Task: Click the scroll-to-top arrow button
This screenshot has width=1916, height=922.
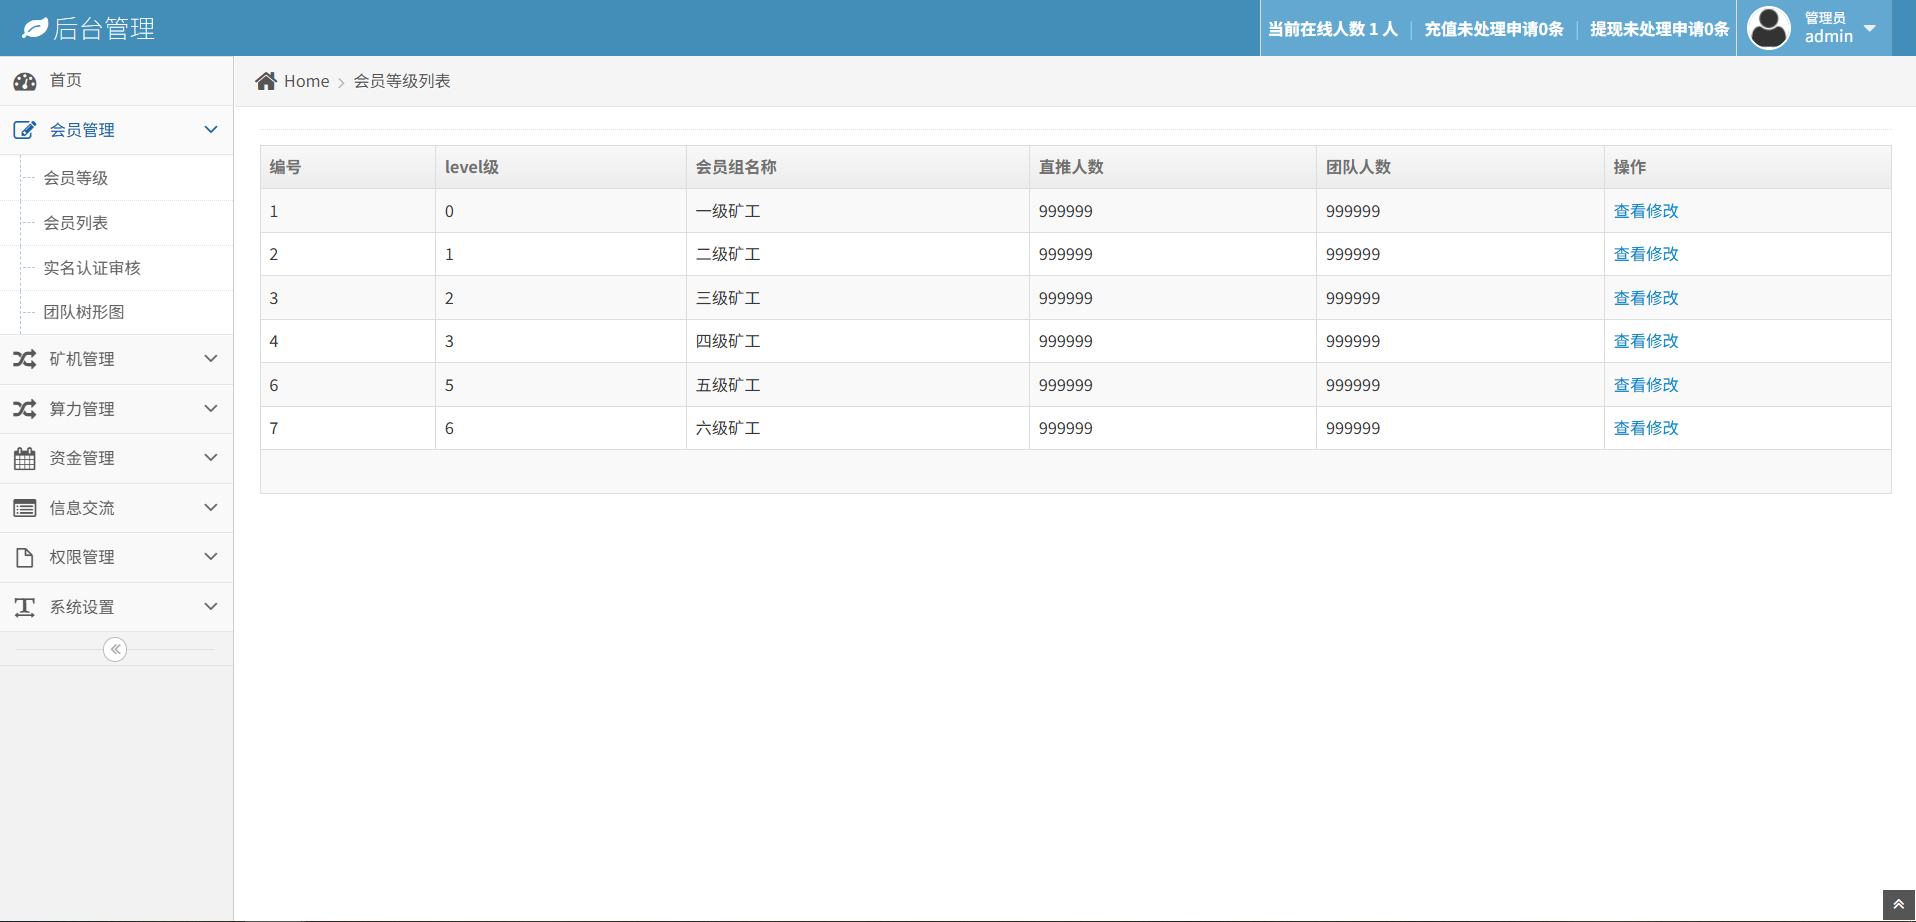Action: pyautogui.click(x=1898, y=905)
